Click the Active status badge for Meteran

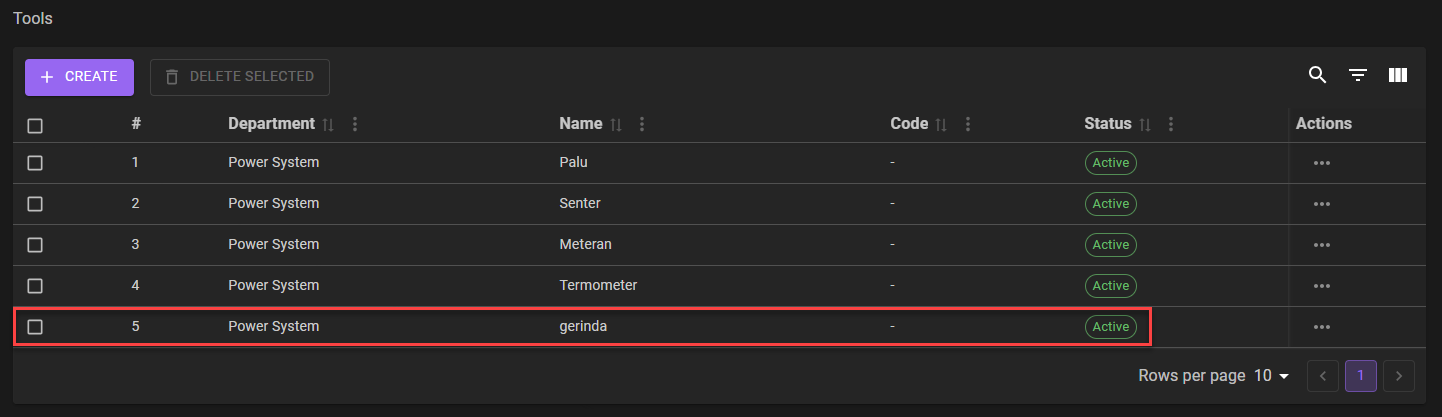coord(1110,245)
